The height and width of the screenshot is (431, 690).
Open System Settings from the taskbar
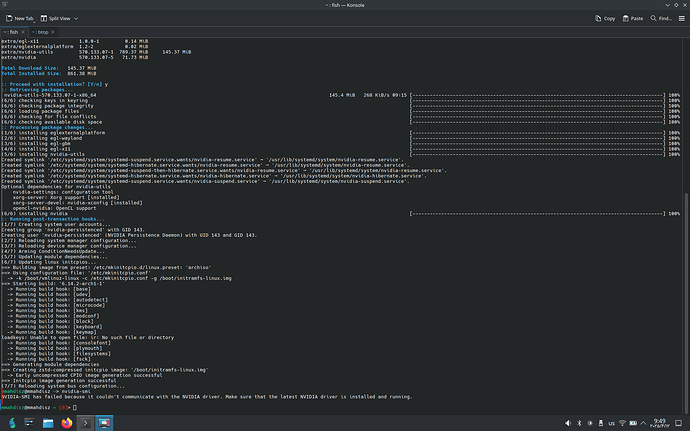[29, 423]
